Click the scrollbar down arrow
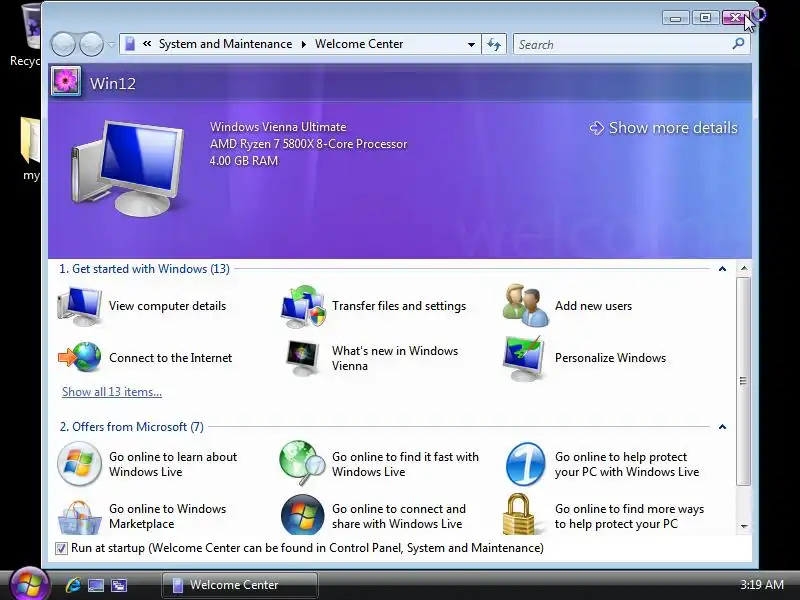 744,526
